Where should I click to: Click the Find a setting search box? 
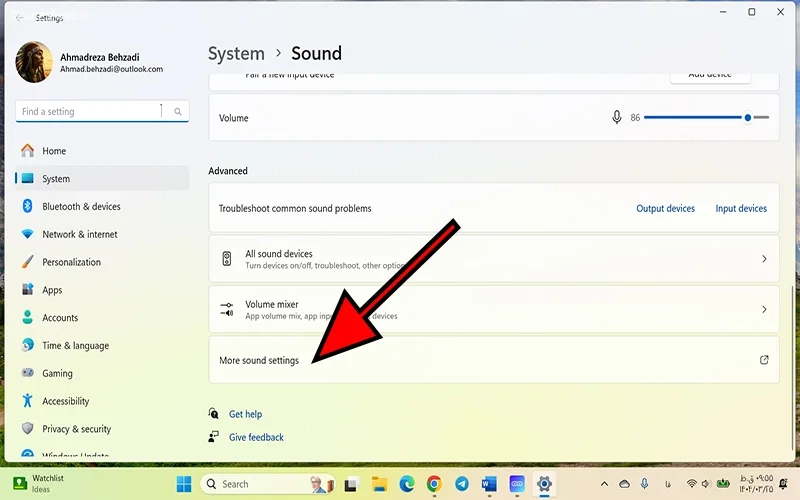point(90,112)
